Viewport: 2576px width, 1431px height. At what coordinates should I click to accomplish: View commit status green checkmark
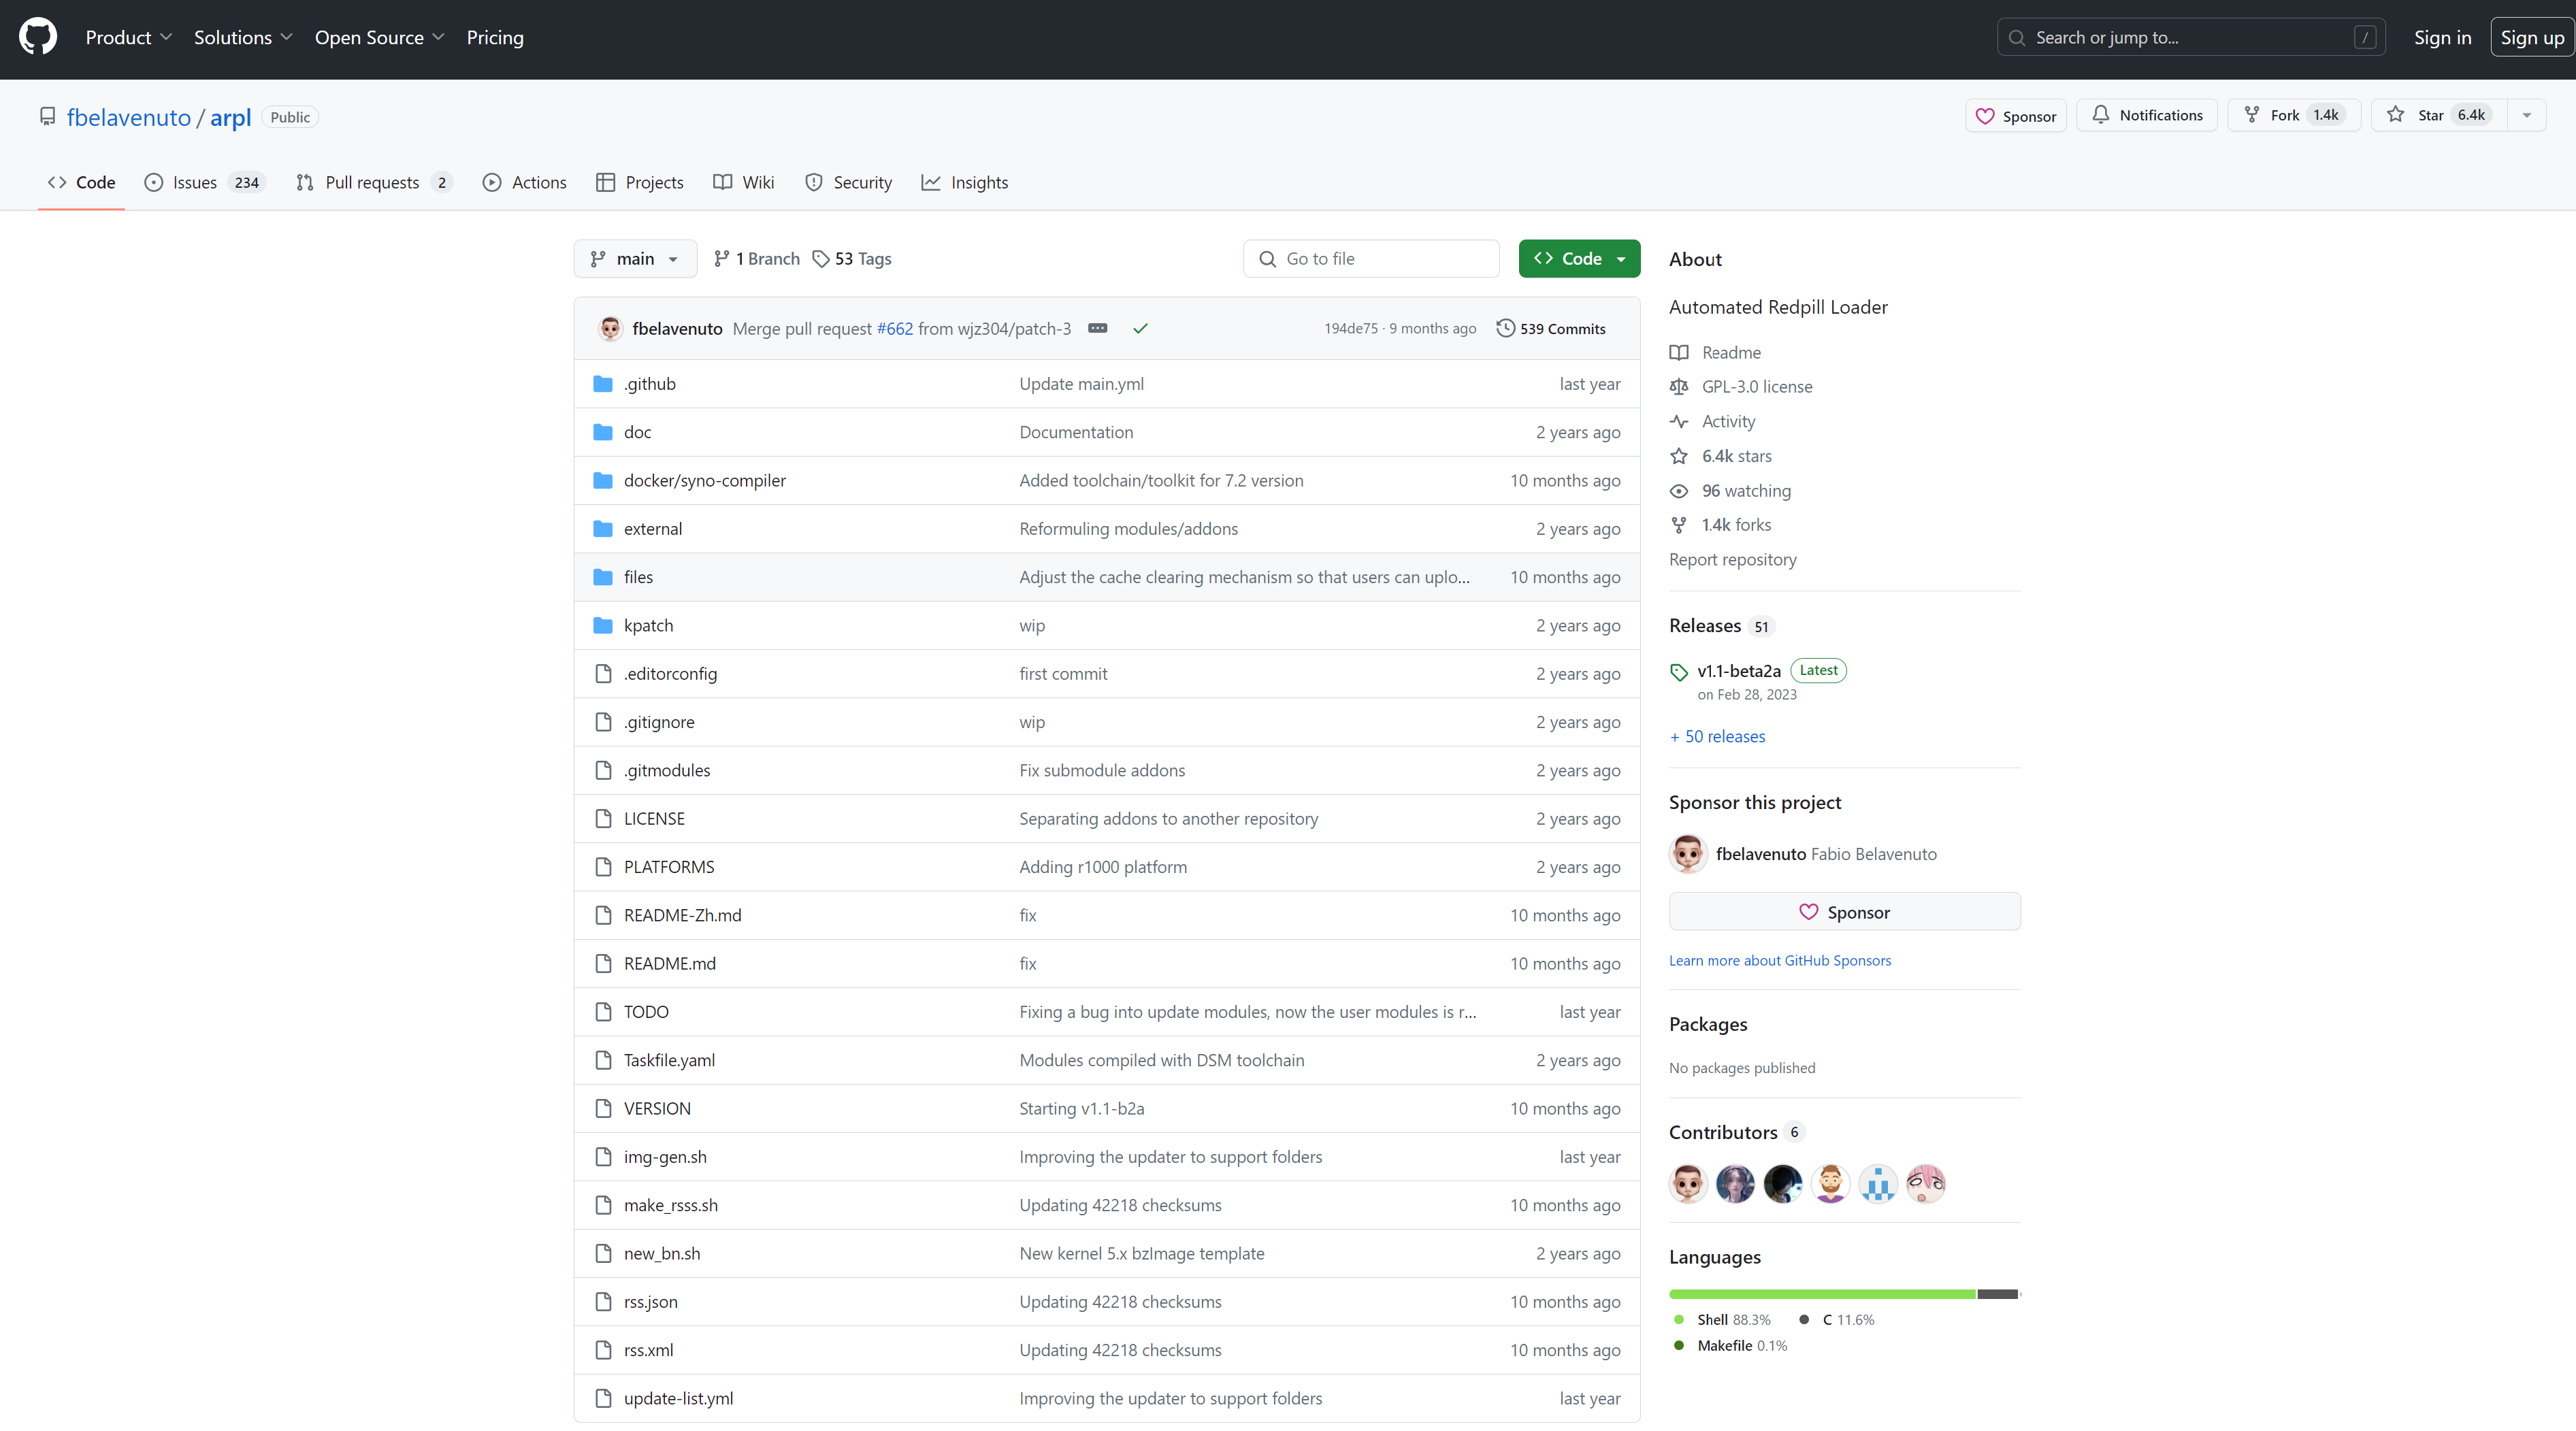point(1140,329)
